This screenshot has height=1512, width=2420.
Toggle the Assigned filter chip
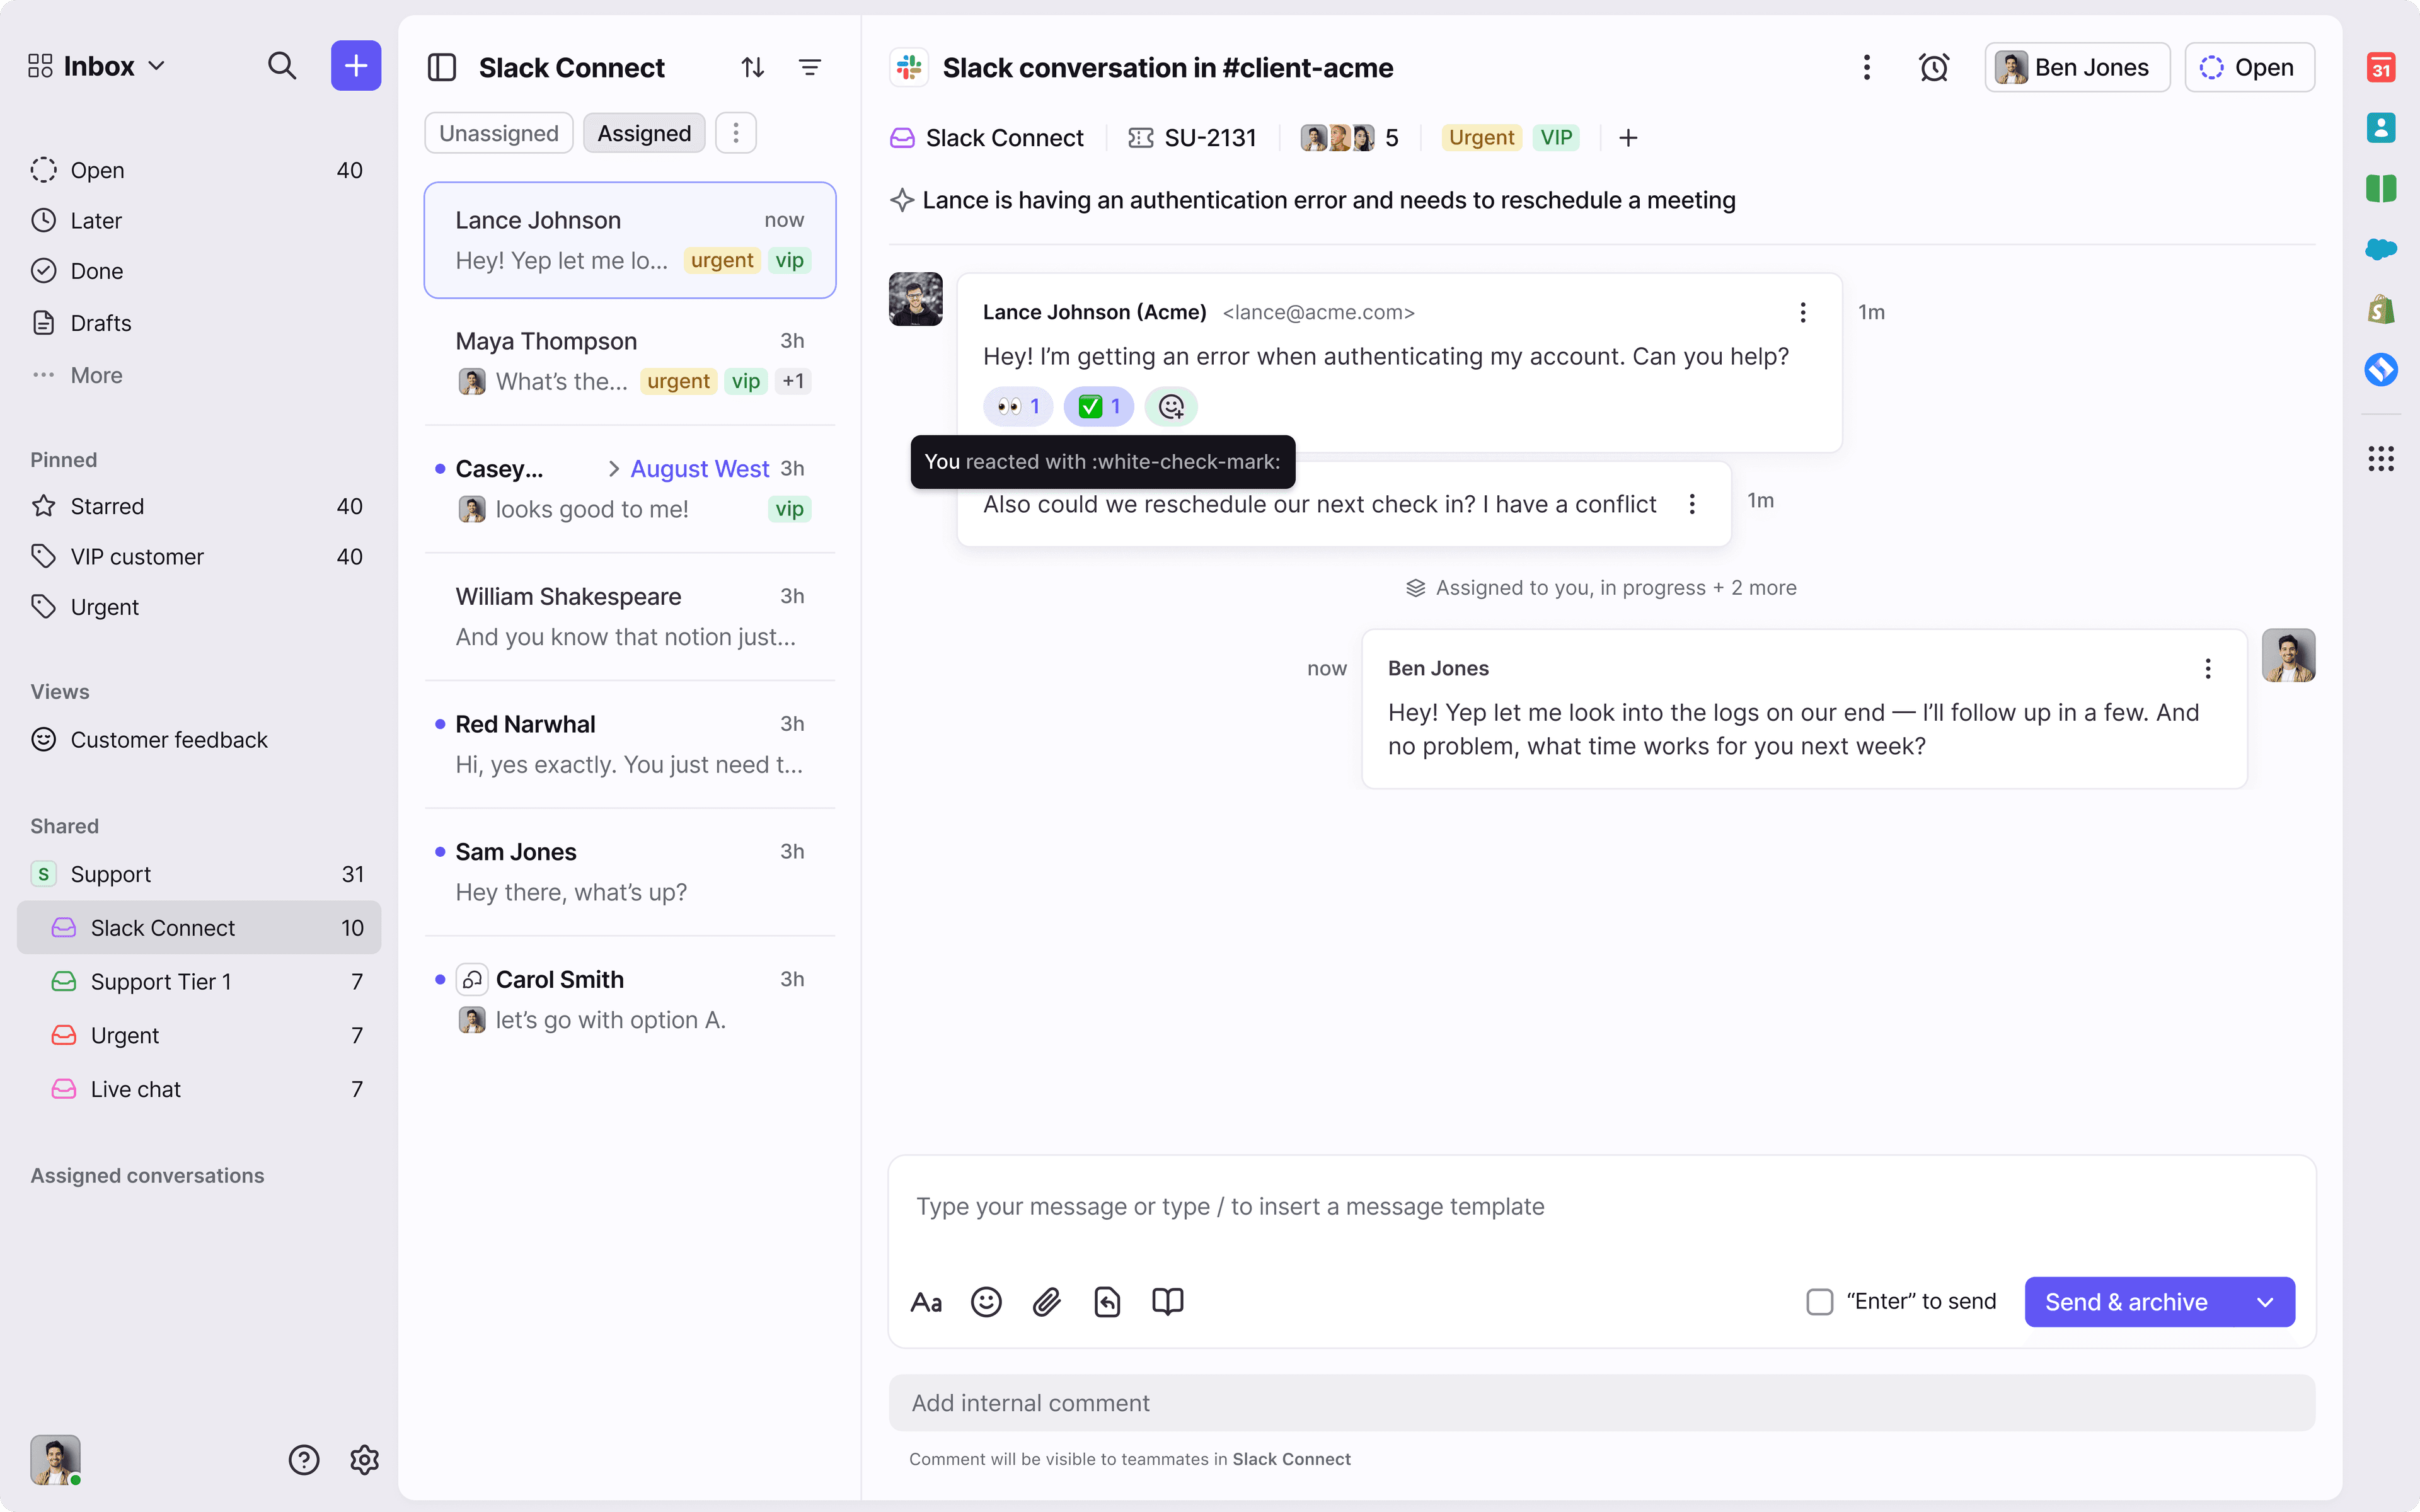click(644, 133)
